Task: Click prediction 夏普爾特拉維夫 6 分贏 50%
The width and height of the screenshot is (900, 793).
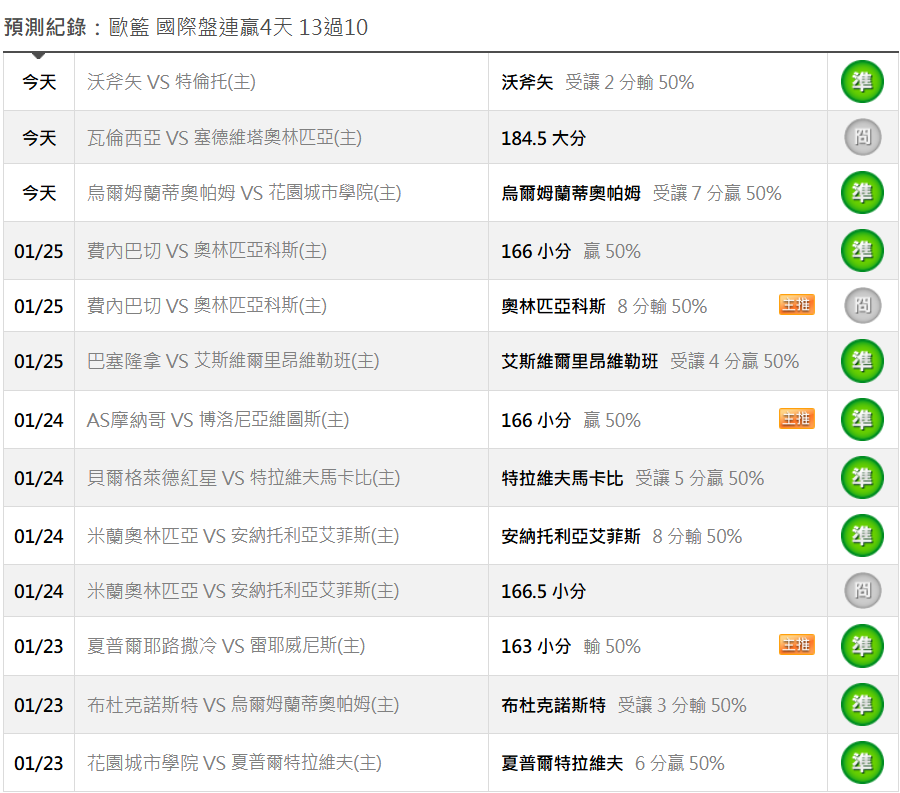Action: 612,763
